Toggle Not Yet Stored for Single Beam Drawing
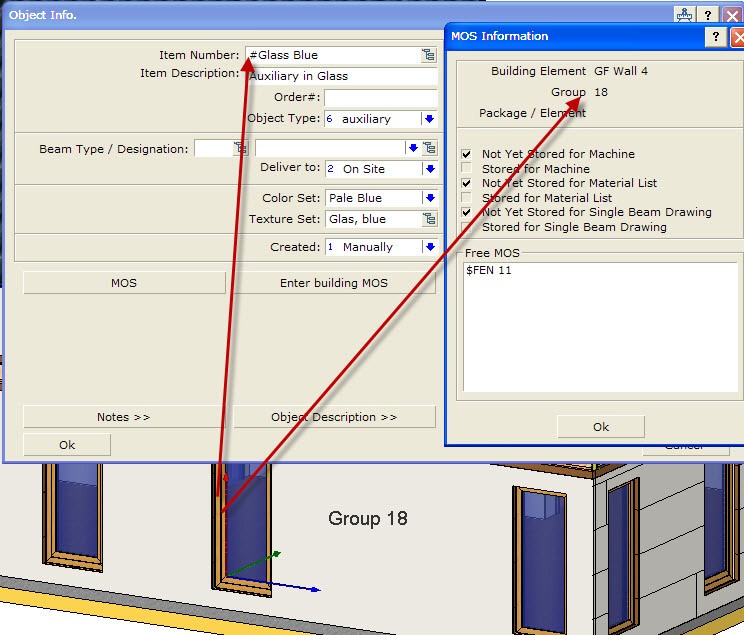This screenshot has width=744, height=635. (467, 213)
